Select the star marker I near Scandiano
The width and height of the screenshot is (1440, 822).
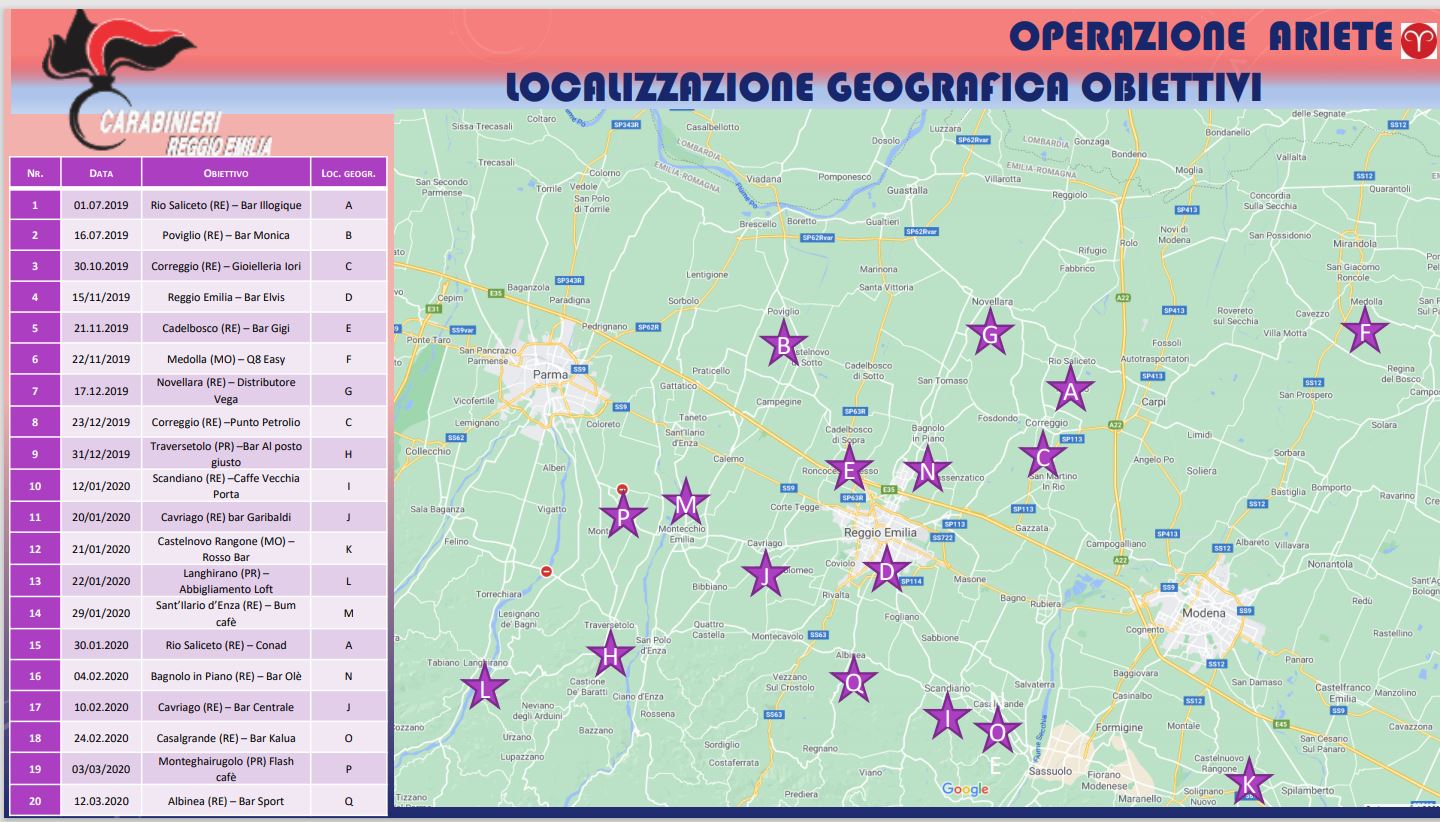point(945,715)
